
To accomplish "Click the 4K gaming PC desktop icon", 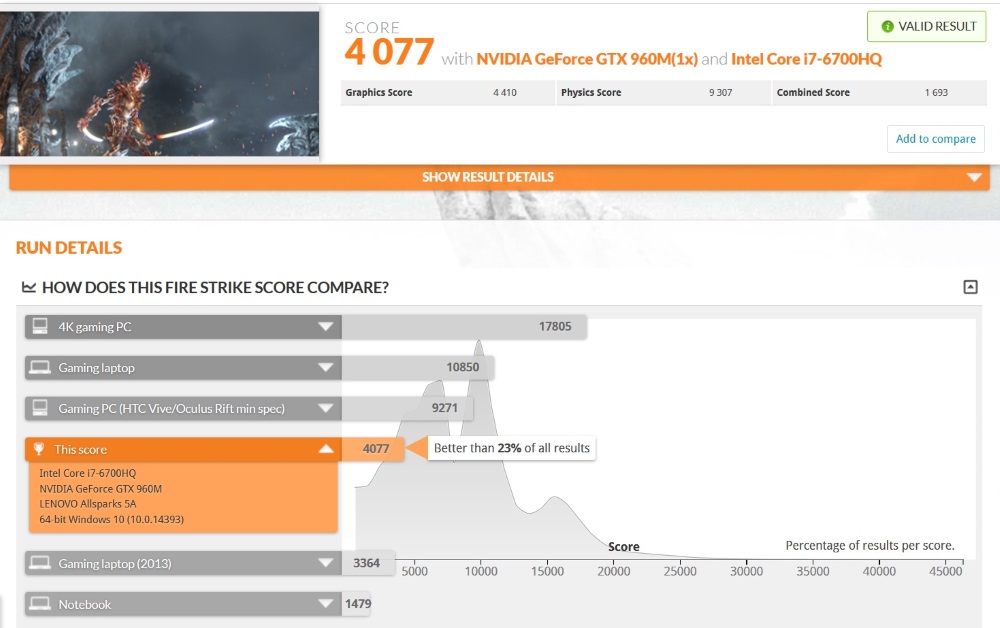I will click(40, 327).
